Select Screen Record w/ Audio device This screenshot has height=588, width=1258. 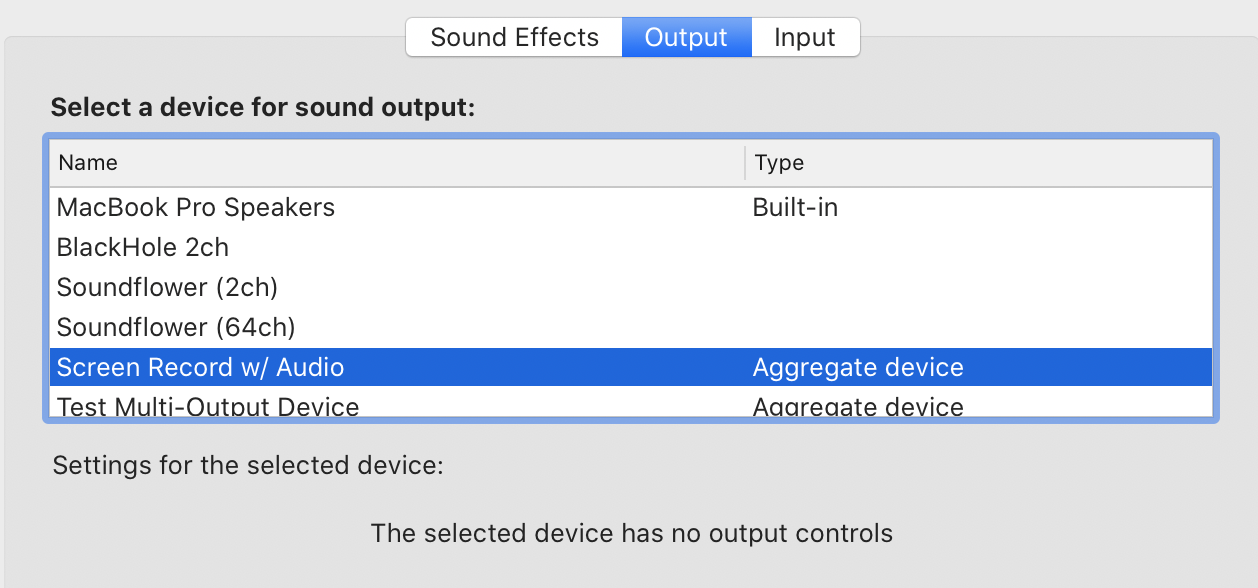tap(200, 368)
